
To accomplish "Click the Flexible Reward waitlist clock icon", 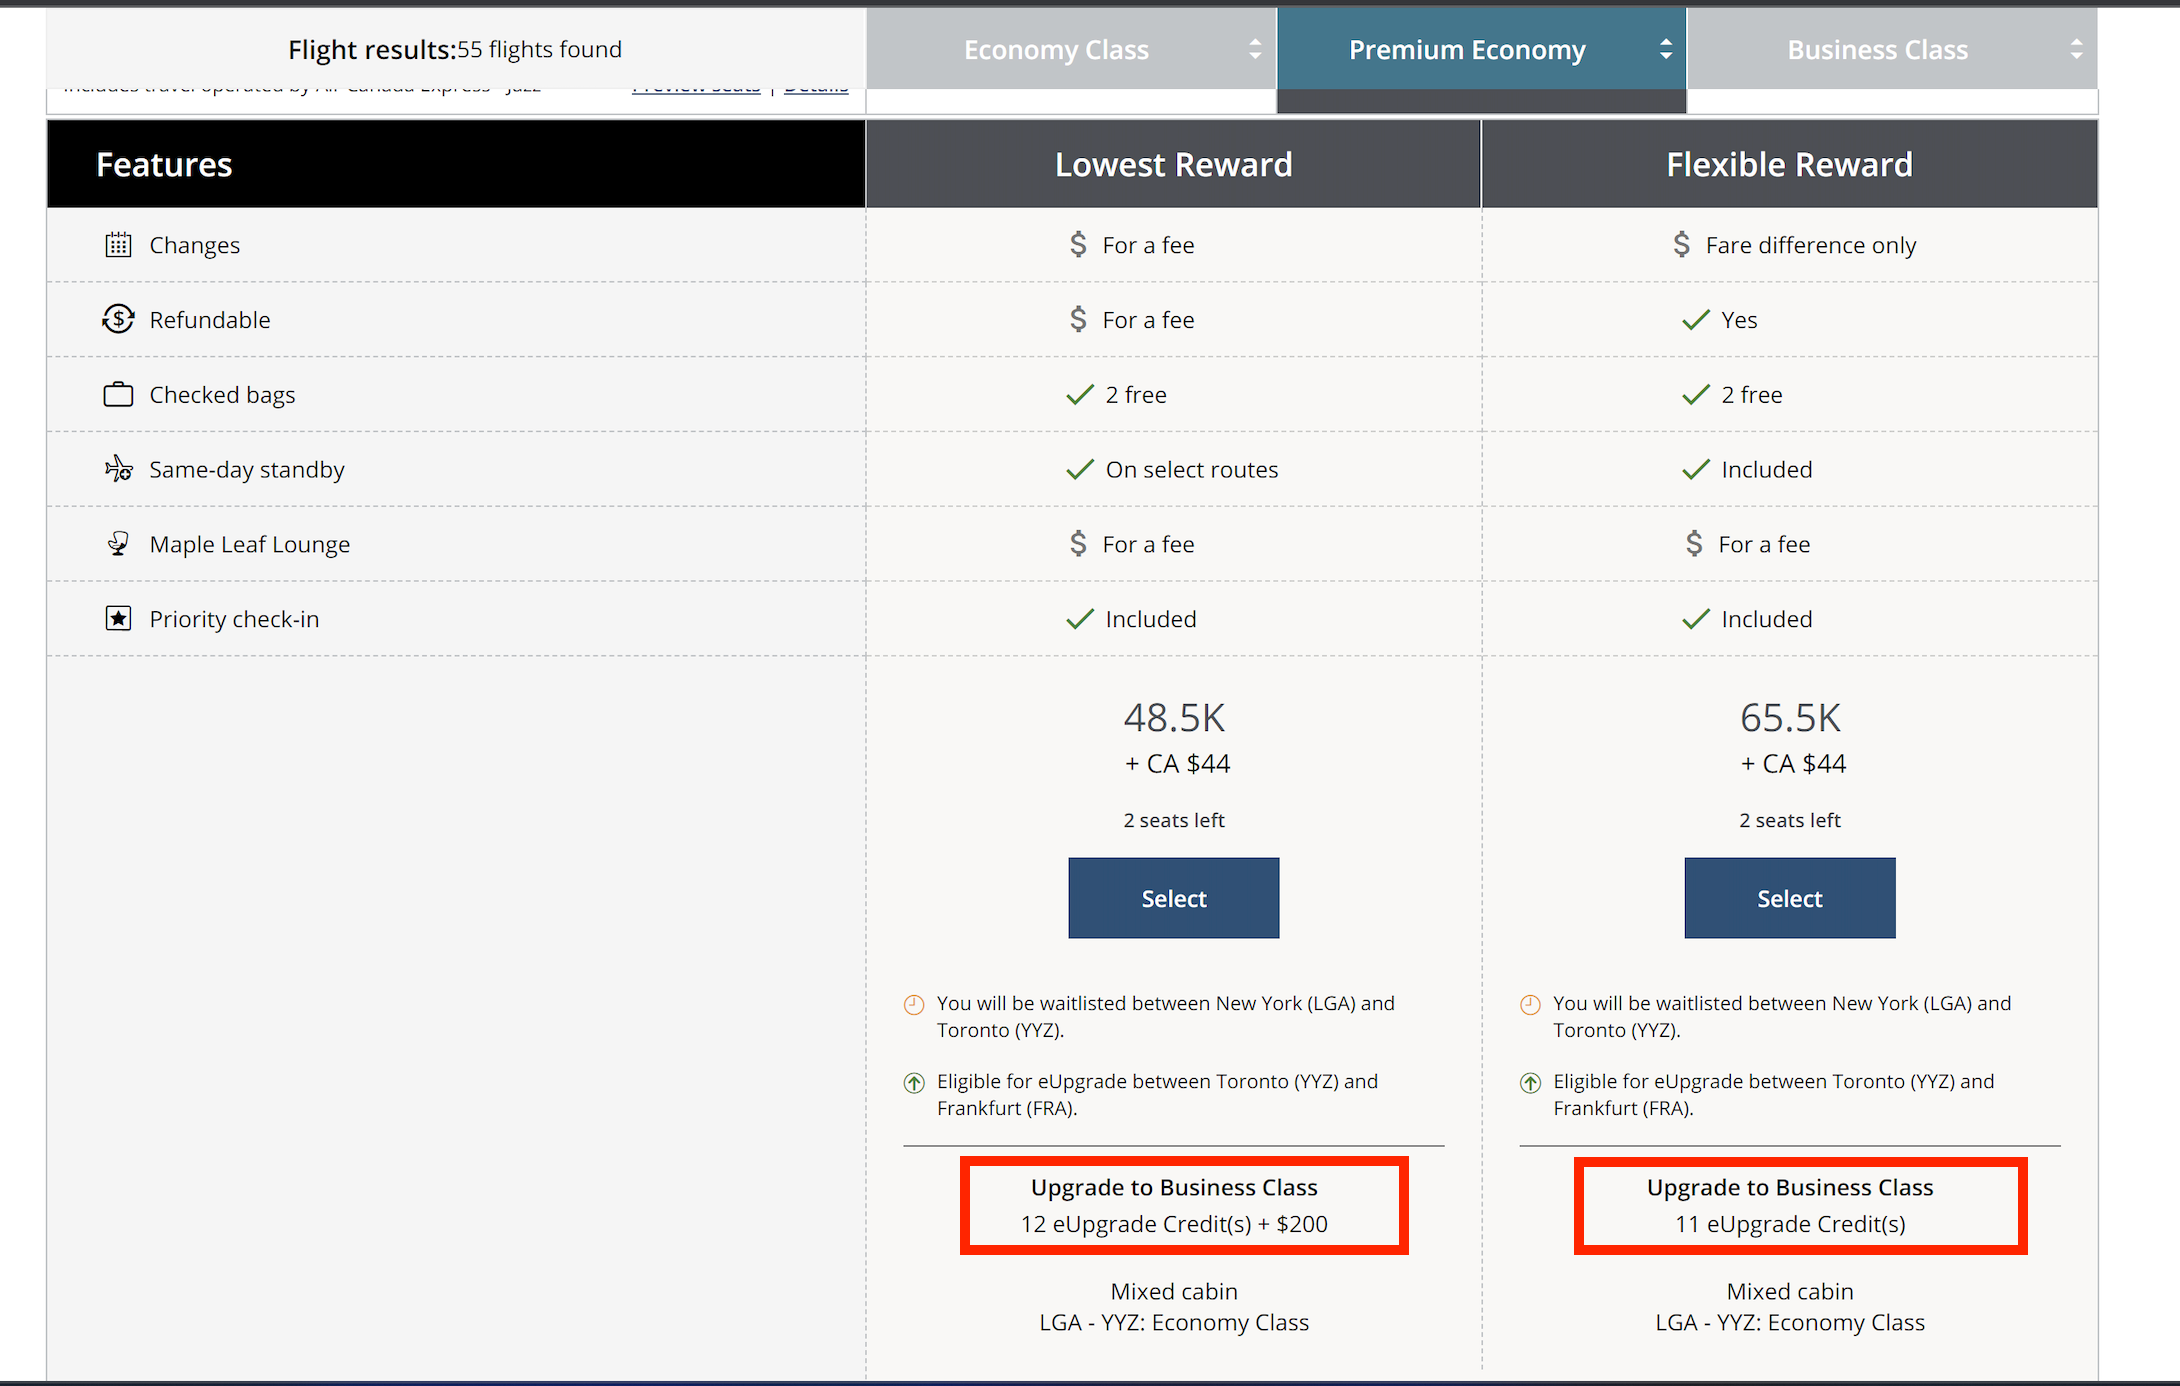I will pyautogui.click(x=1530, y=1005).
